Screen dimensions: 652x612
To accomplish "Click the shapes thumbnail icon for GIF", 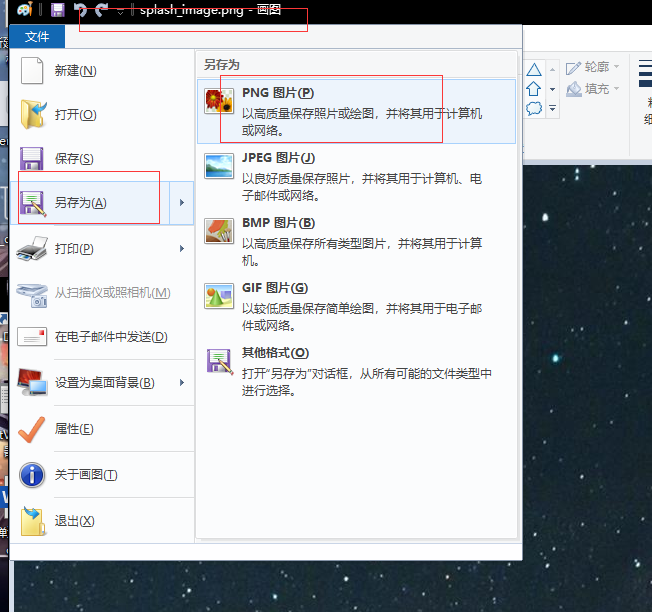I will (219, 296).
